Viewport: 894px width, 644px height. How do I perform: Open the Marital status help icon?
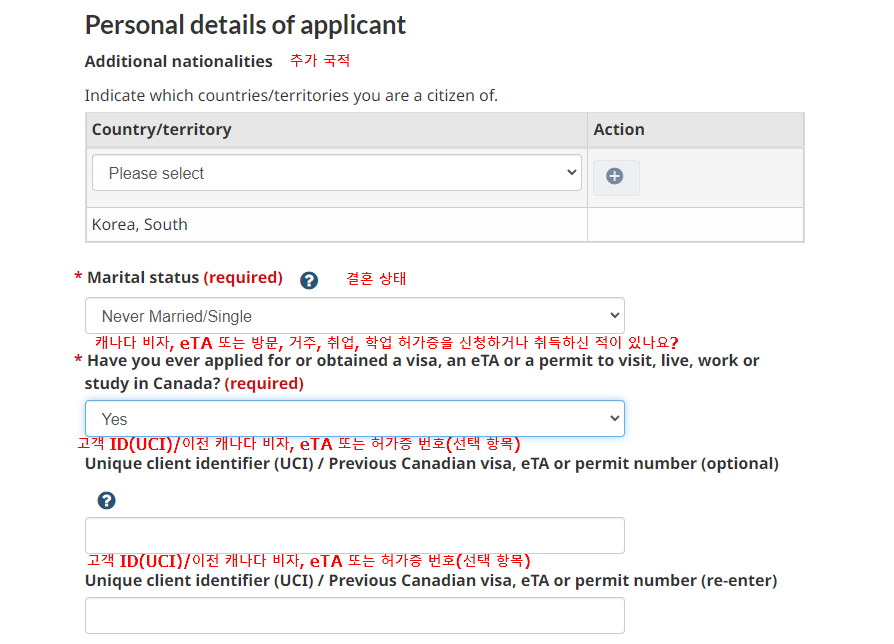[x=309, y=280]
